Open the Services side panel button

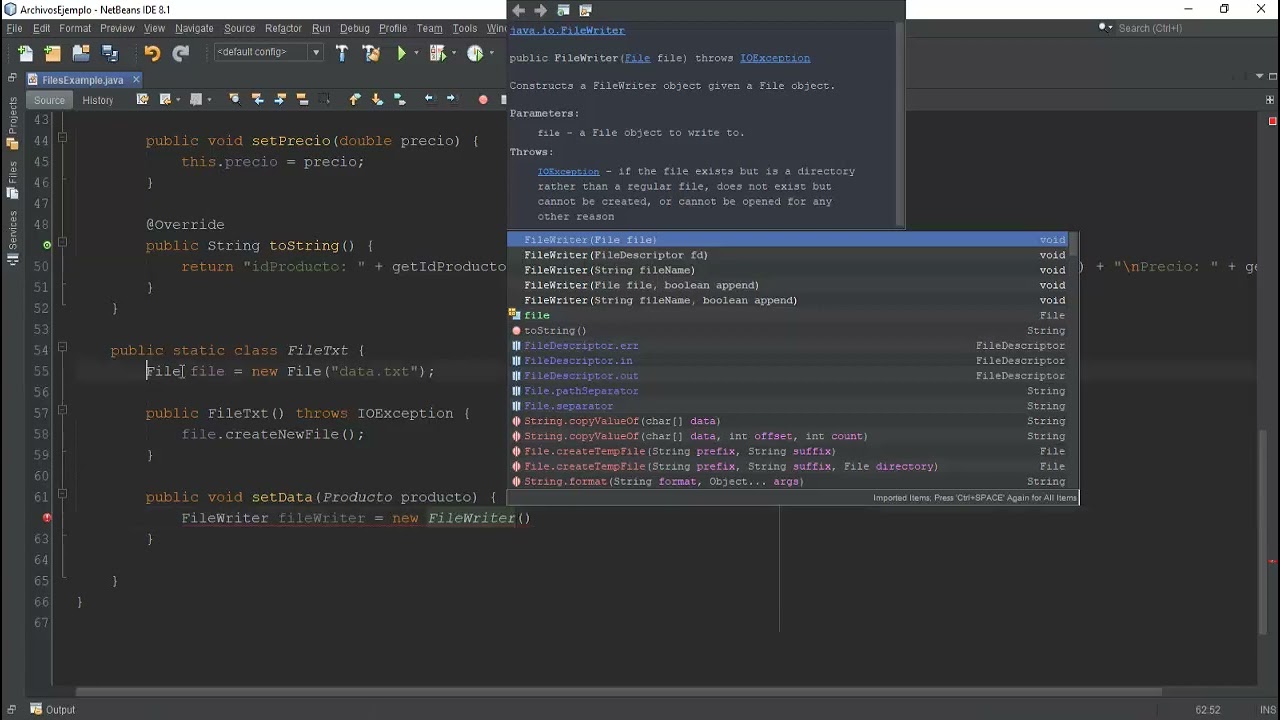point(12,238)
